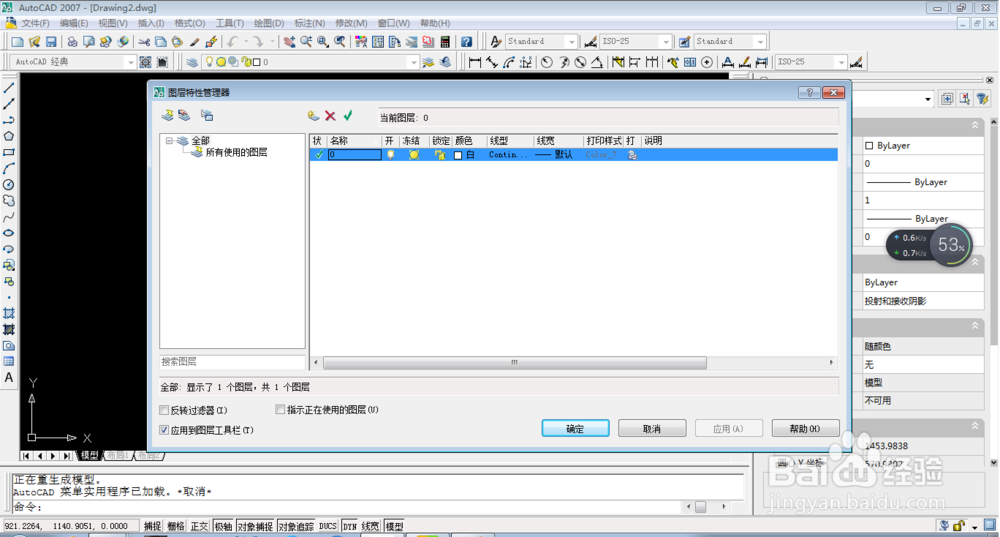The image size is (1000, 537).
Task: Select the Rectangle tool in draw toolbar
Action: (9, 152)
